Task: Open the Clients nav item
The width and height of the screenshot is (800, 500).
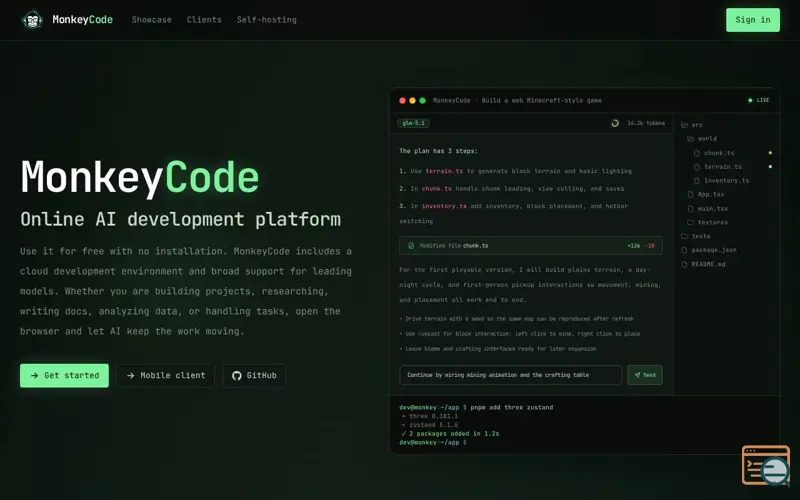Action: click(x=204, y=20)
